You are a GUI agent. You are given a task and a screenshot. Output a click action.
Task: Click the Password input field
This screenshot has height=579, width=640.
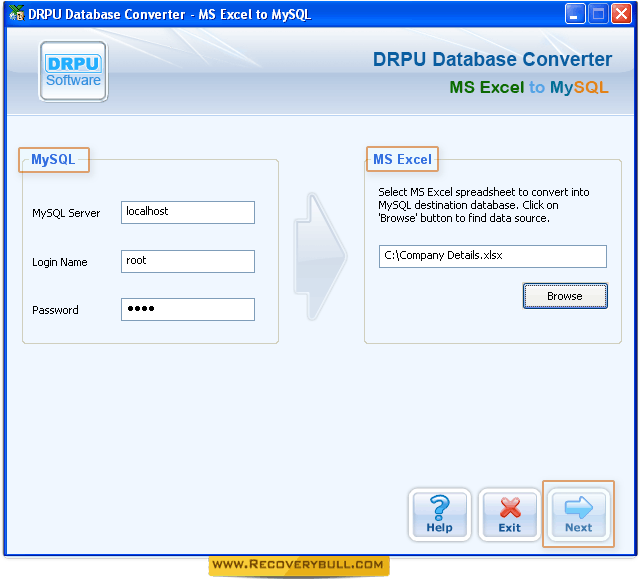click(x=188, y=309)
